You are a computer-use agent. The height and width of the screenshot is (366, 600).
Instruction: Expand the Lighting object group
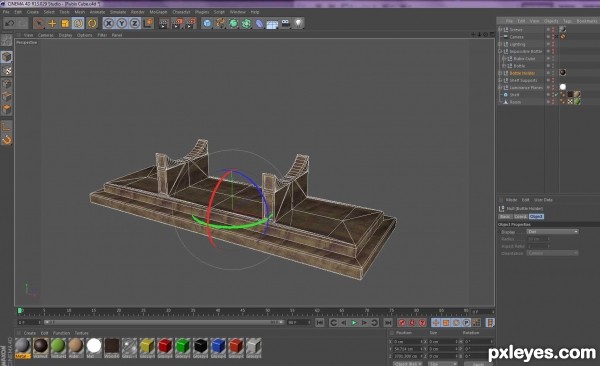(x=500, y=44)
